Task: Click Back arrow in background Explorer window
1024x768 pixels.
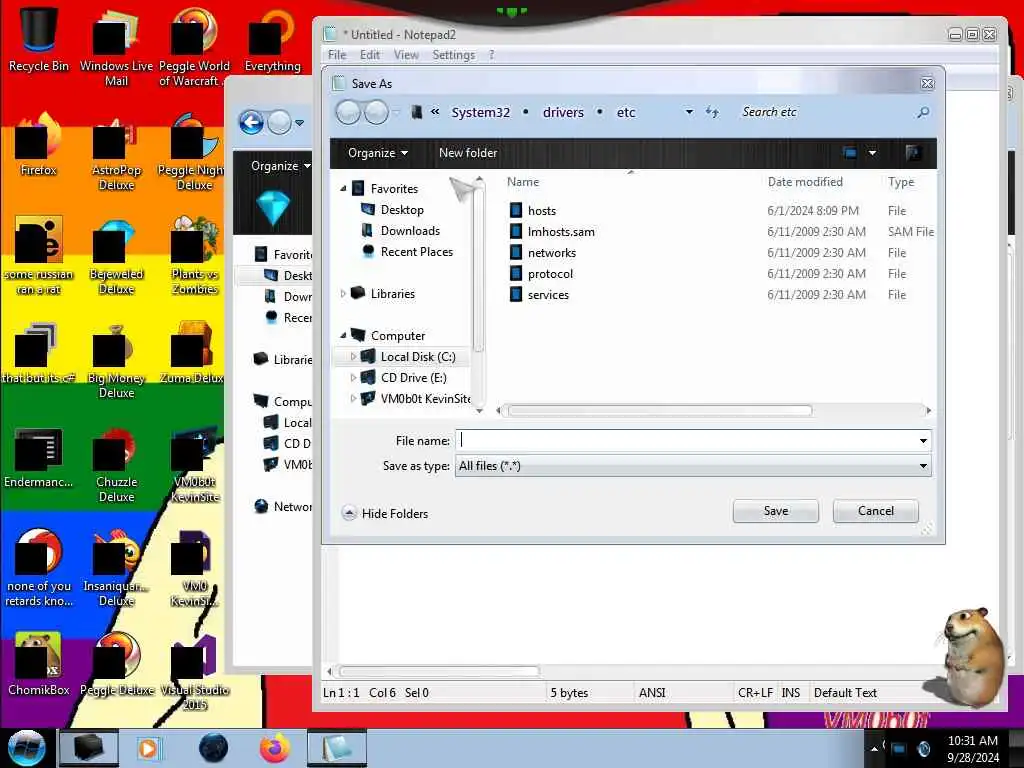Action: tap(251, 122)
